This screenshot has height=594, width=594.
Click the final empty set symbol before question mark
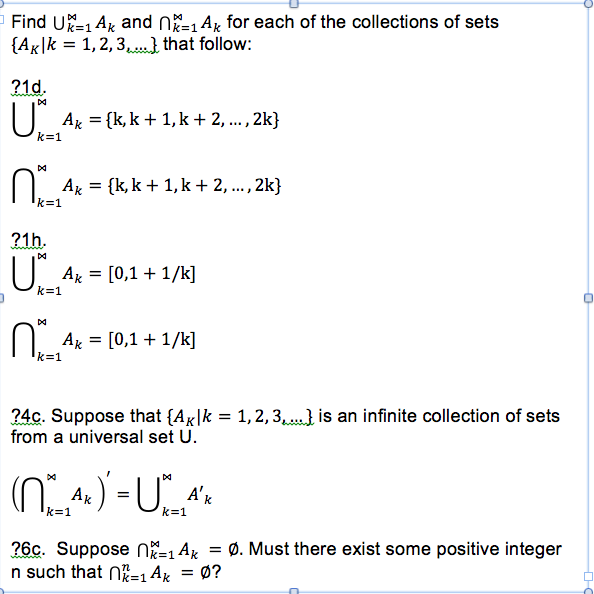205,572
